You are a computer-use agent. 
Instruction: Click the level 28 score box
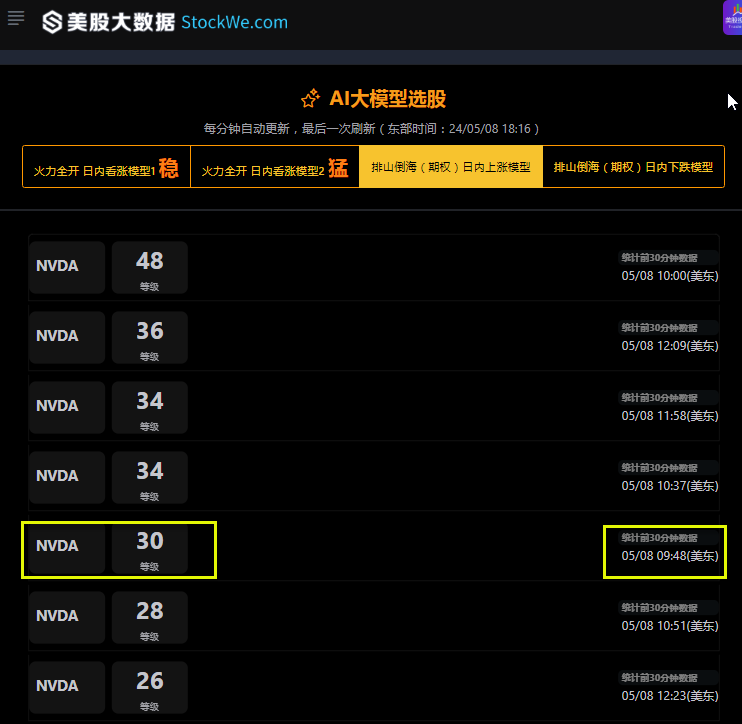tap(150, 617)
